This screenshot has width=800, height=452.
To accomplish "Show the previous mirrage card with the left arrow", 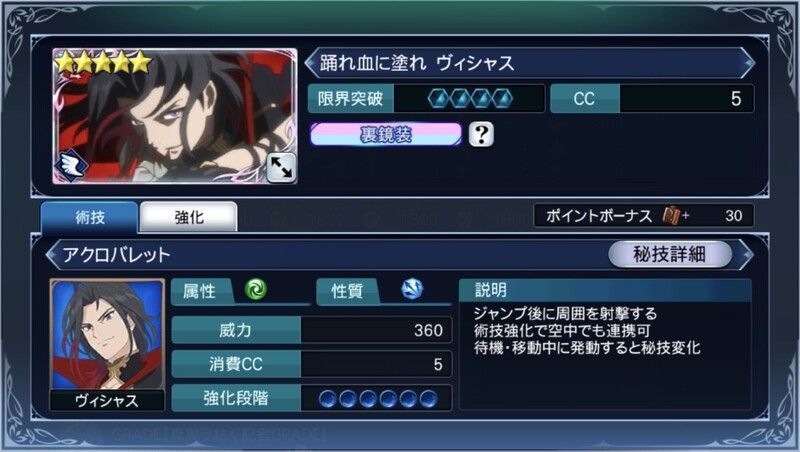I will click(x=311, y=63).
